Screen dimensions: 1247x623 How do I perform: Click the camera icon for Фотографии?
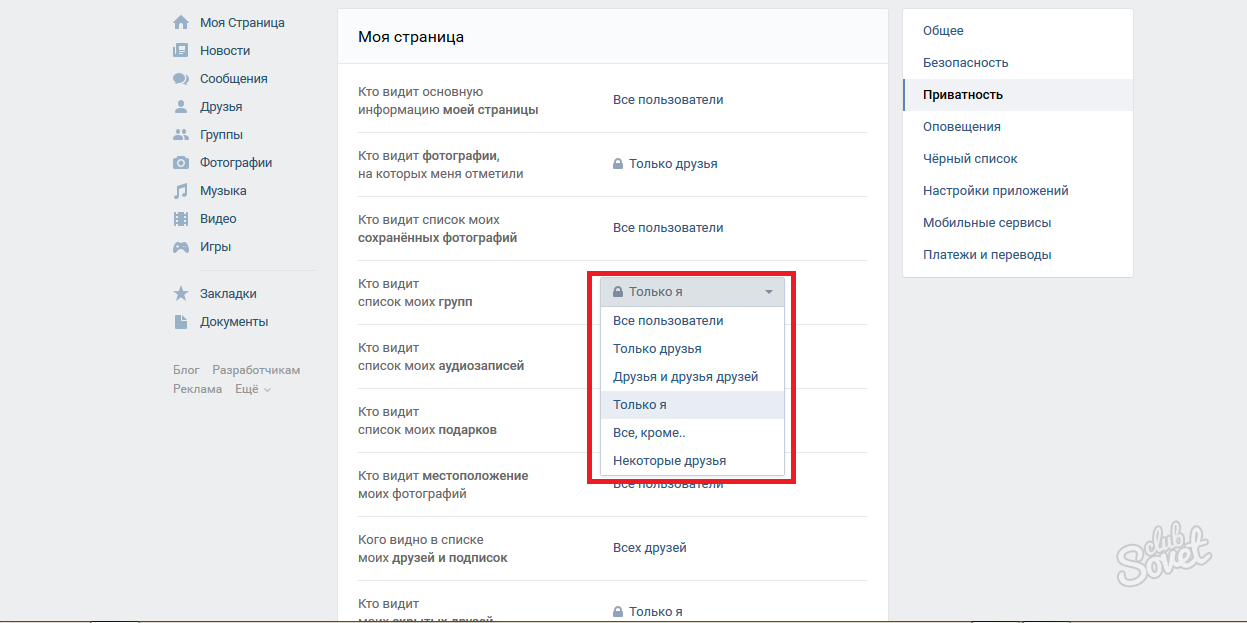(180, 162)
